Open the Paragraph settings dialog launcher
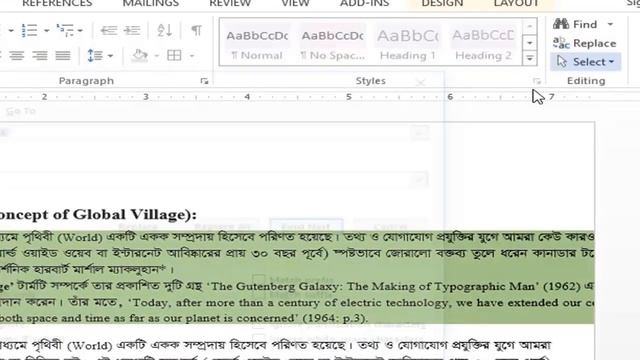 204,81
